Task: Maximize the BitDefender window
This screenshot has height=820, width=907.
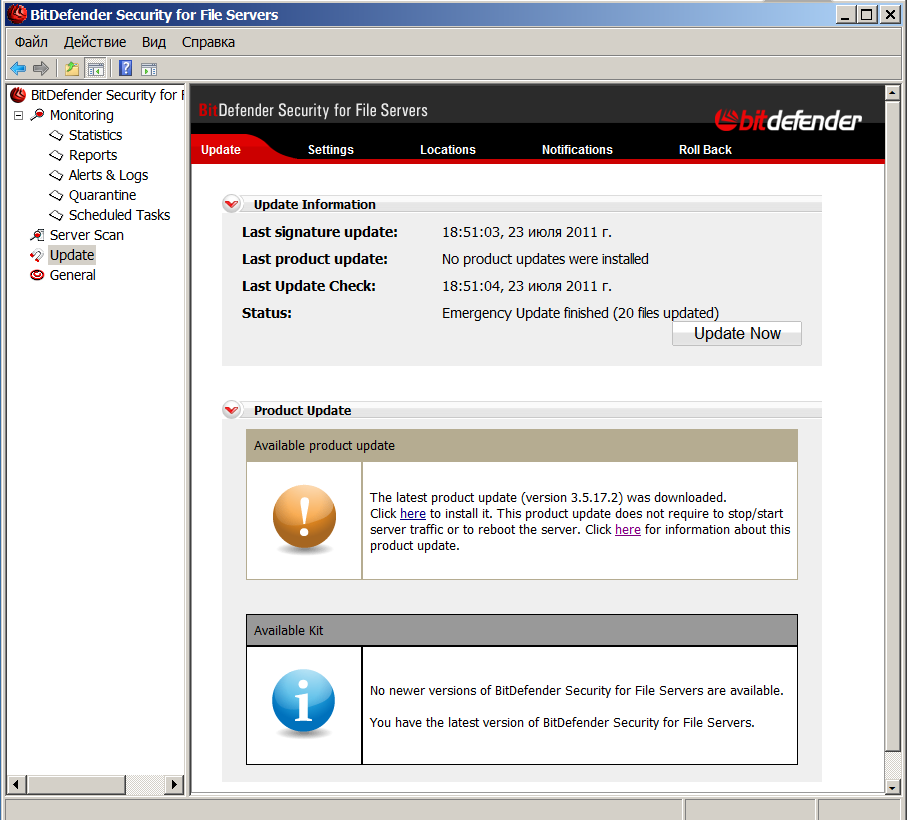Action: point(867,14)
